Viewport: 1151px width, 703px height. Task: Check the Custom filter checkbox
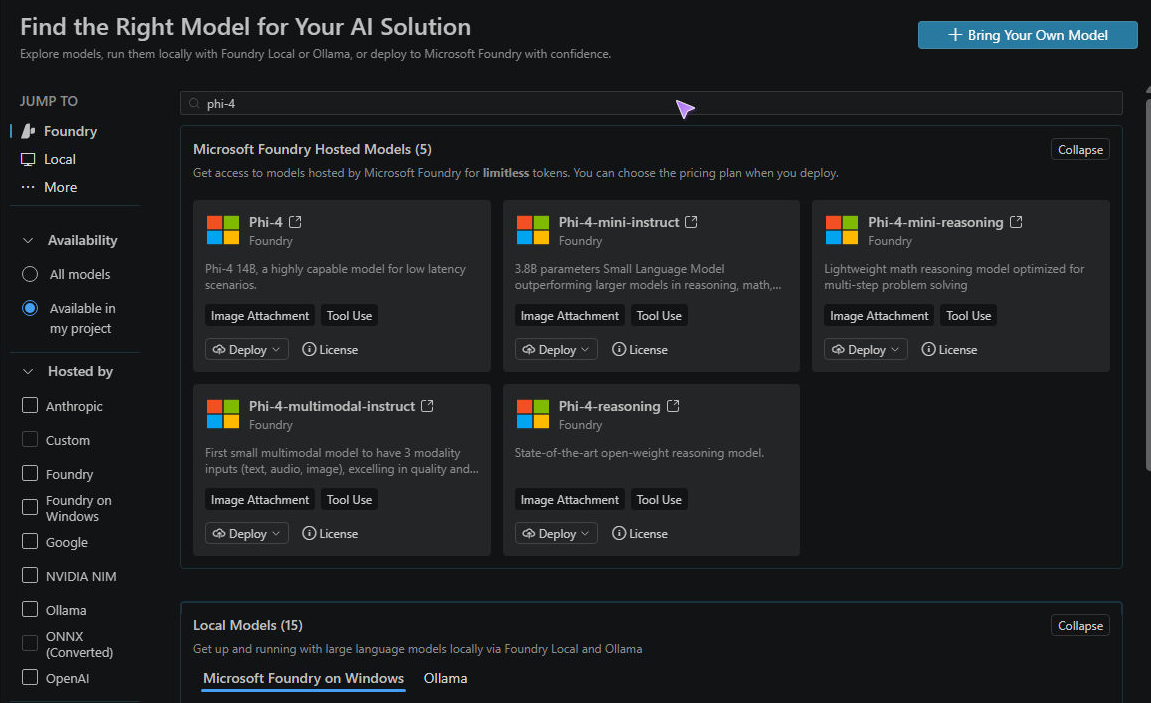30,439
